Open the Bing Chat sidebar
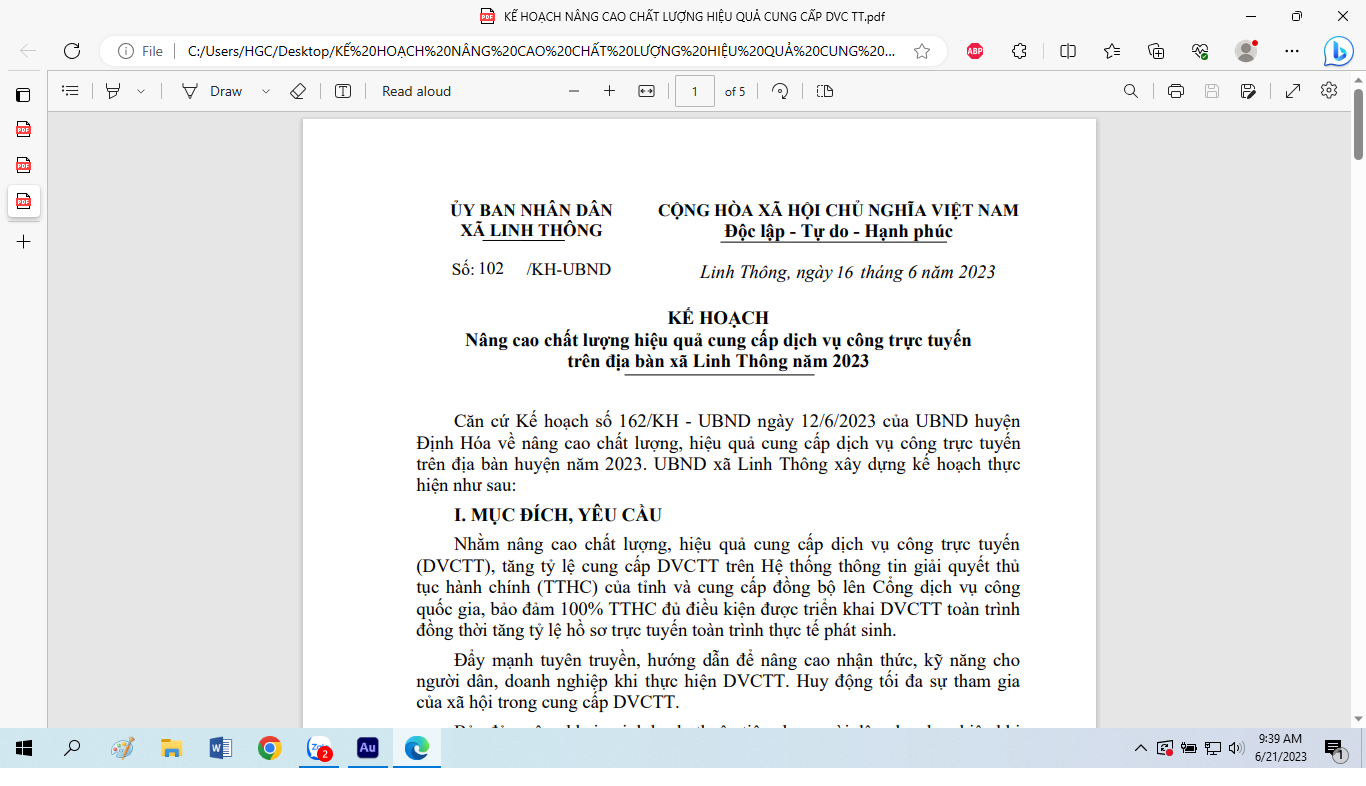 pos(1338,51)
